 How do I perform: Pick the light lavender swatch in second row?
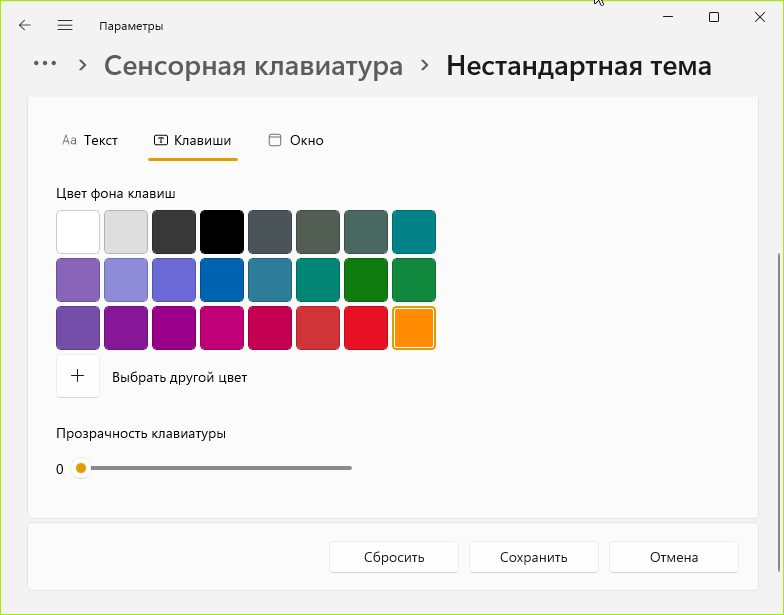[x=126, y=280]
